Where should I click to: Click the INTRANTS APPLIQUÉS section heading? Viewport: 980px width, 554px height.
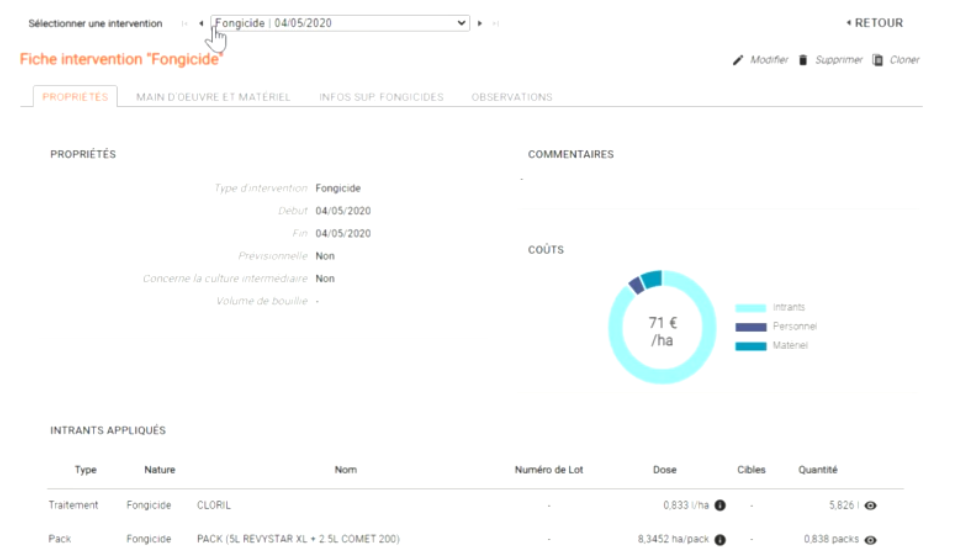click(108, 430)
